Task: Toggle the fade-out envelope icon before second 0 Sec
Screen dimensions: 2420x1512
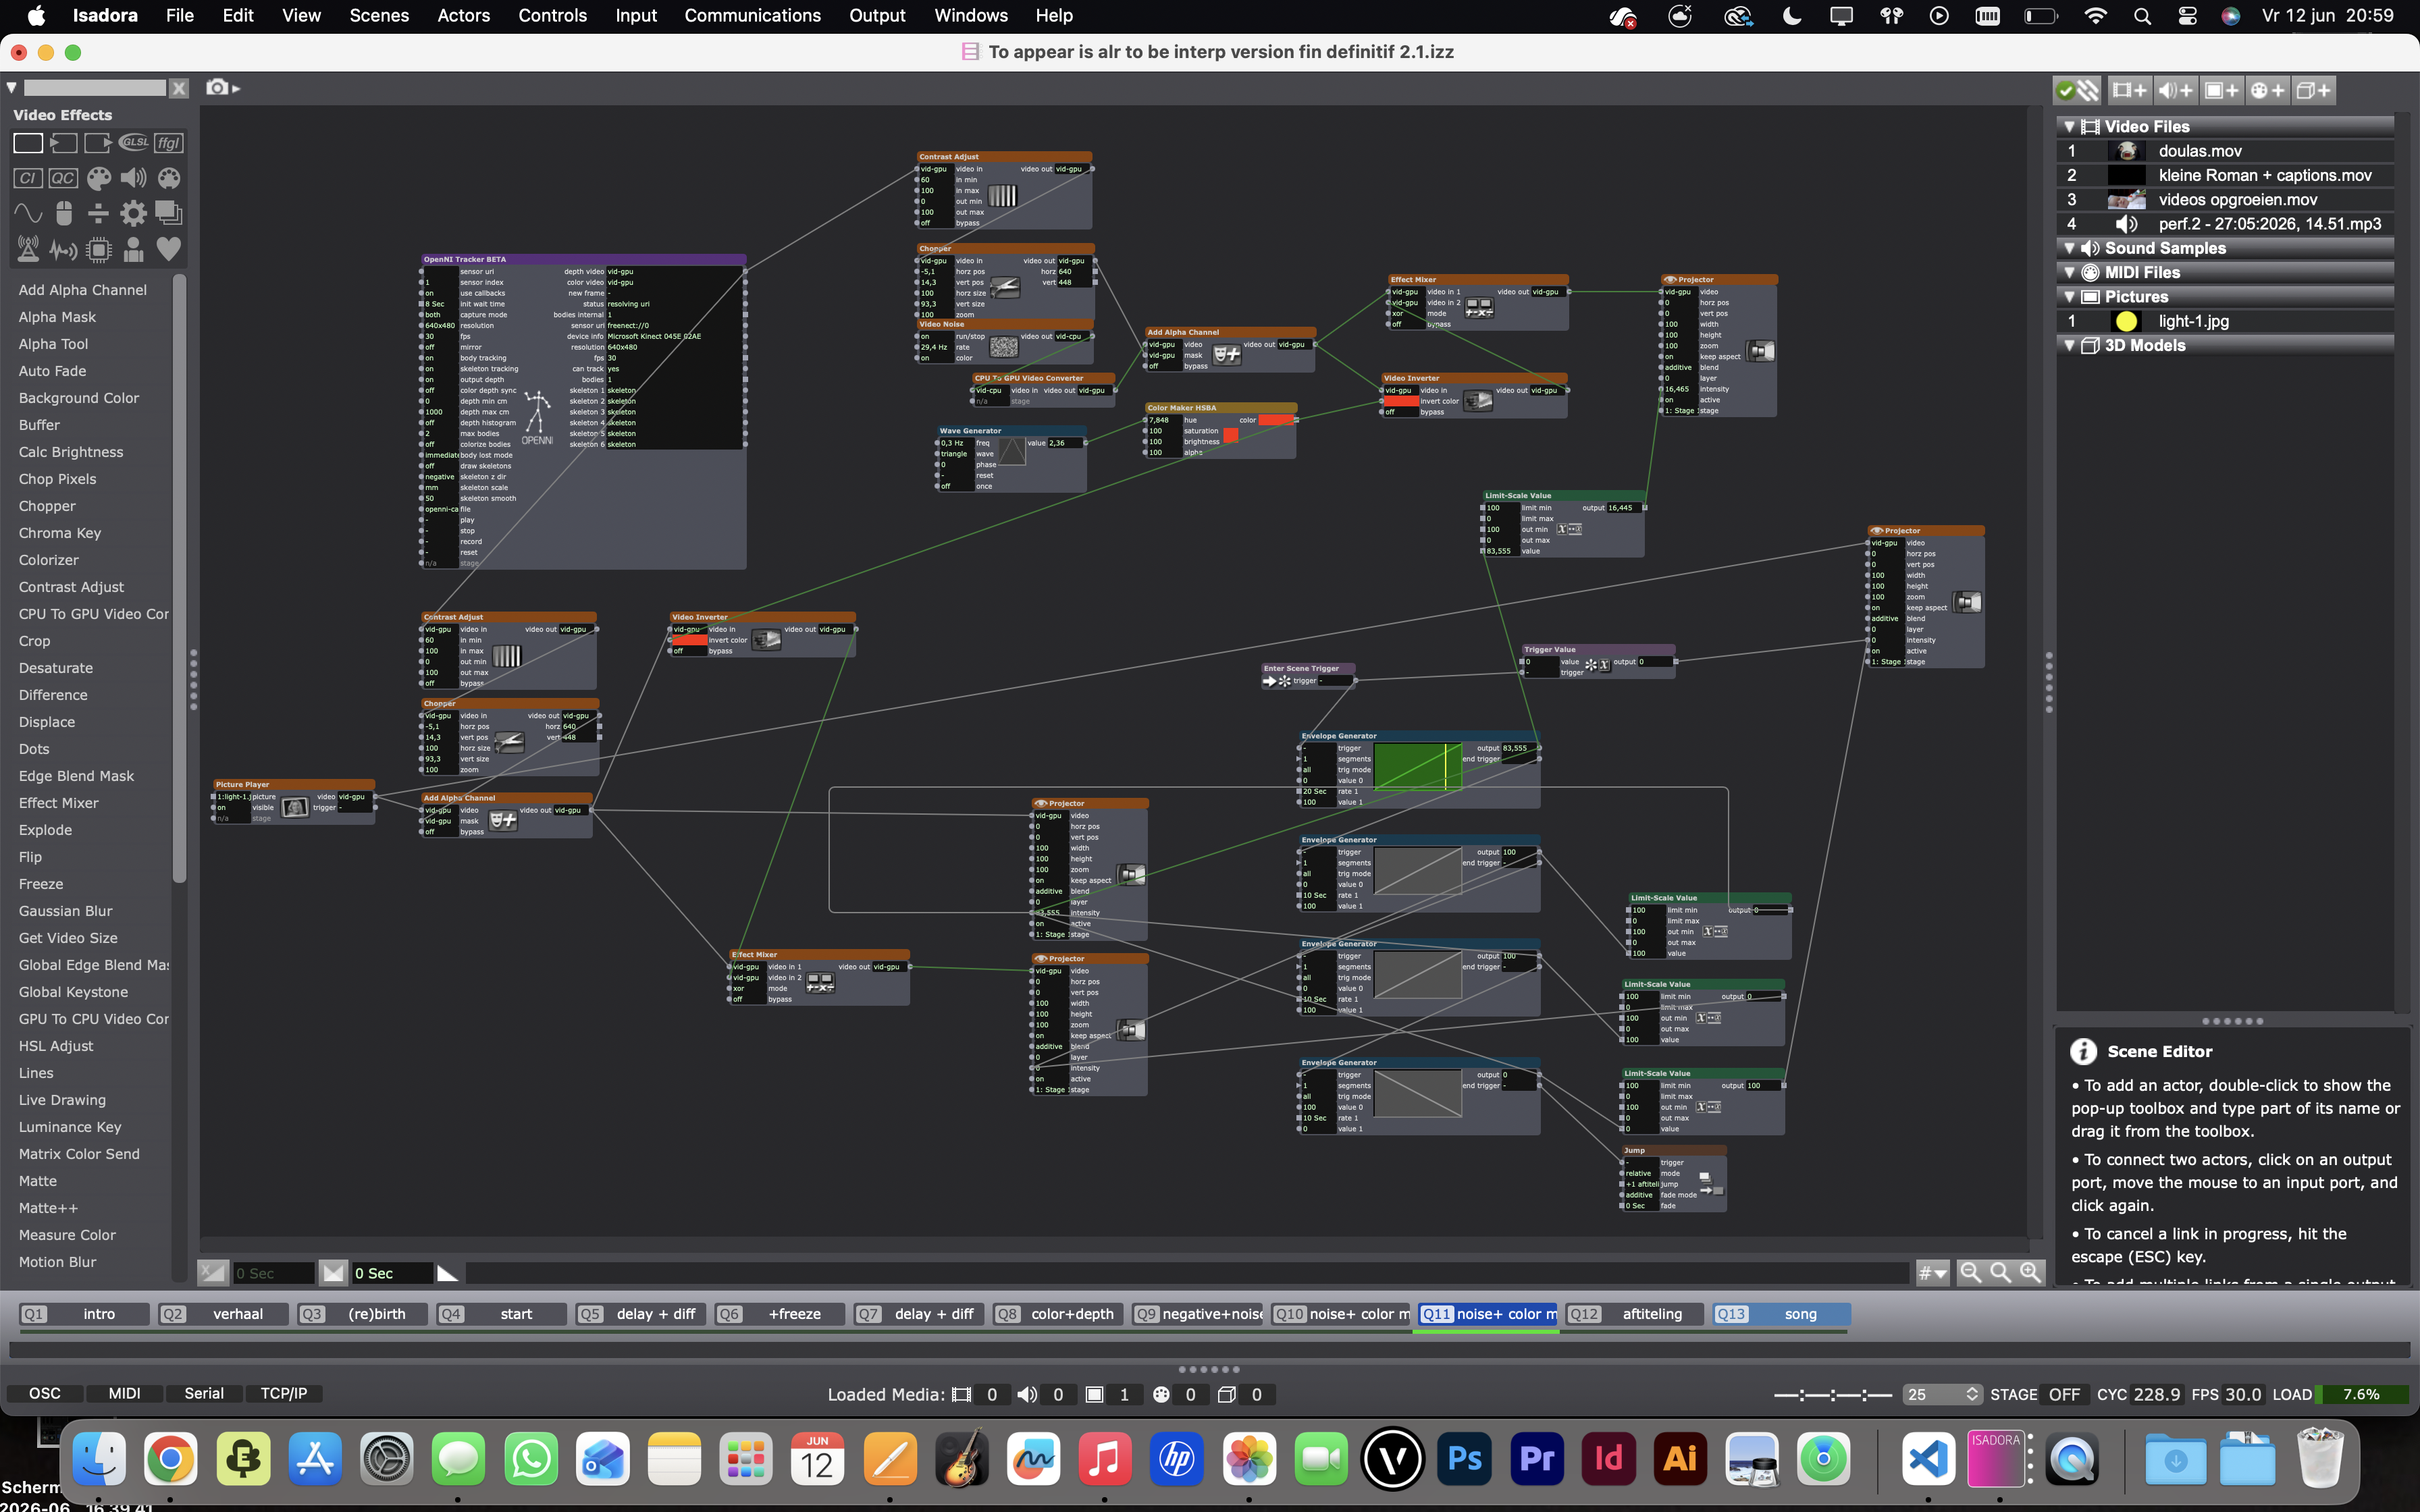Action: point(333,1272)
